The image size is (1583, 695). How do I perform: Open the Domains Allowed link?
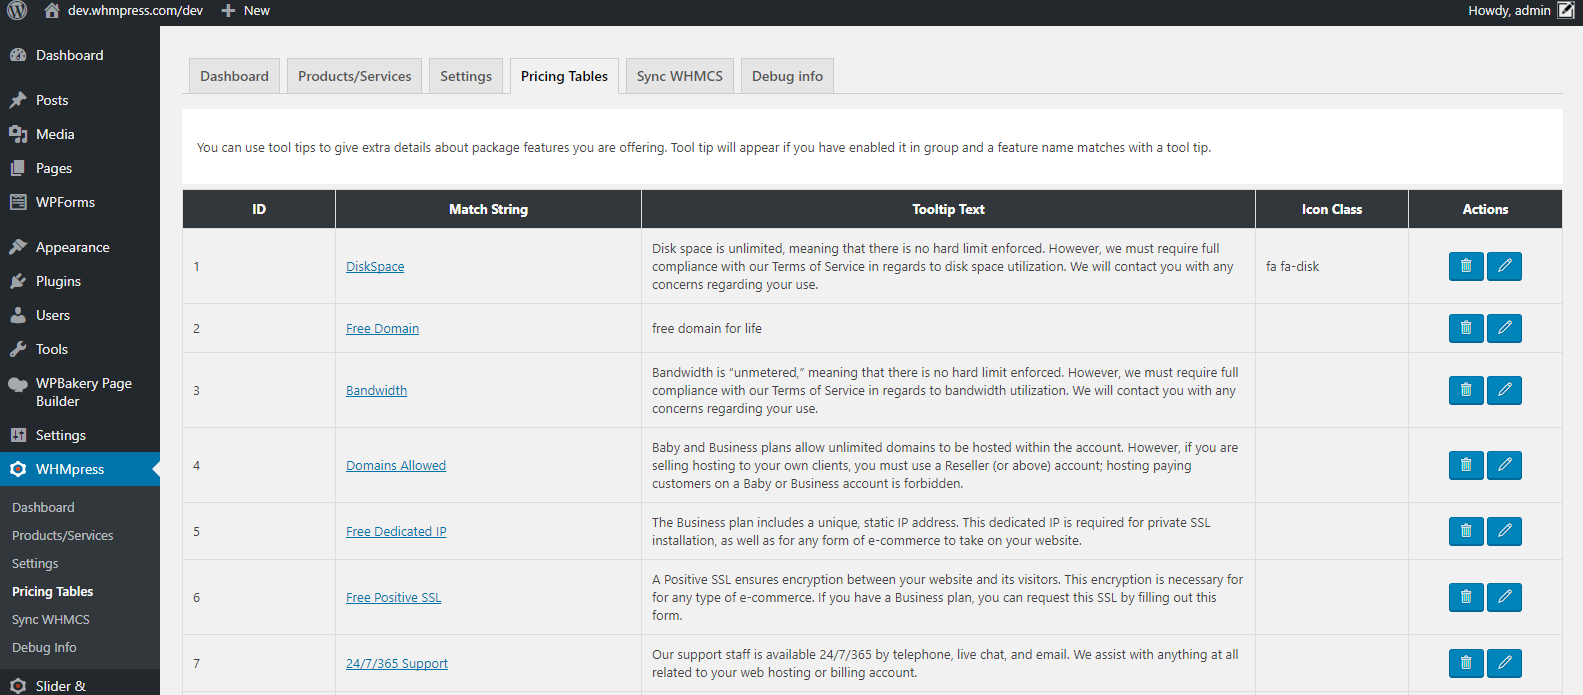pos(396,465)
